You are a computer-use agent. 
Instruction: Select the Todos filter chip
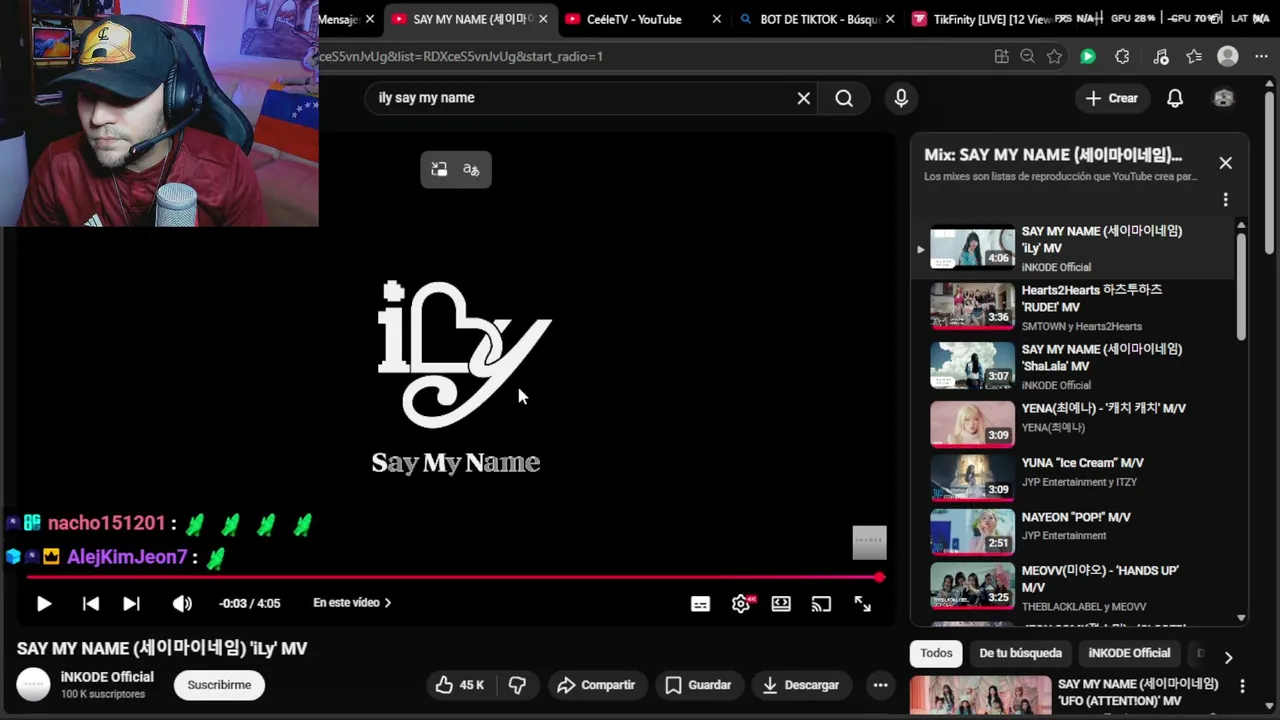click(x=936, y=653)
